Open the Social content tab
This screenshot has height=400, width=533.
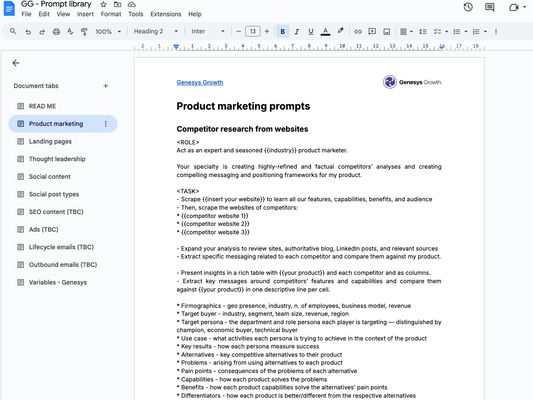[63, 177]
